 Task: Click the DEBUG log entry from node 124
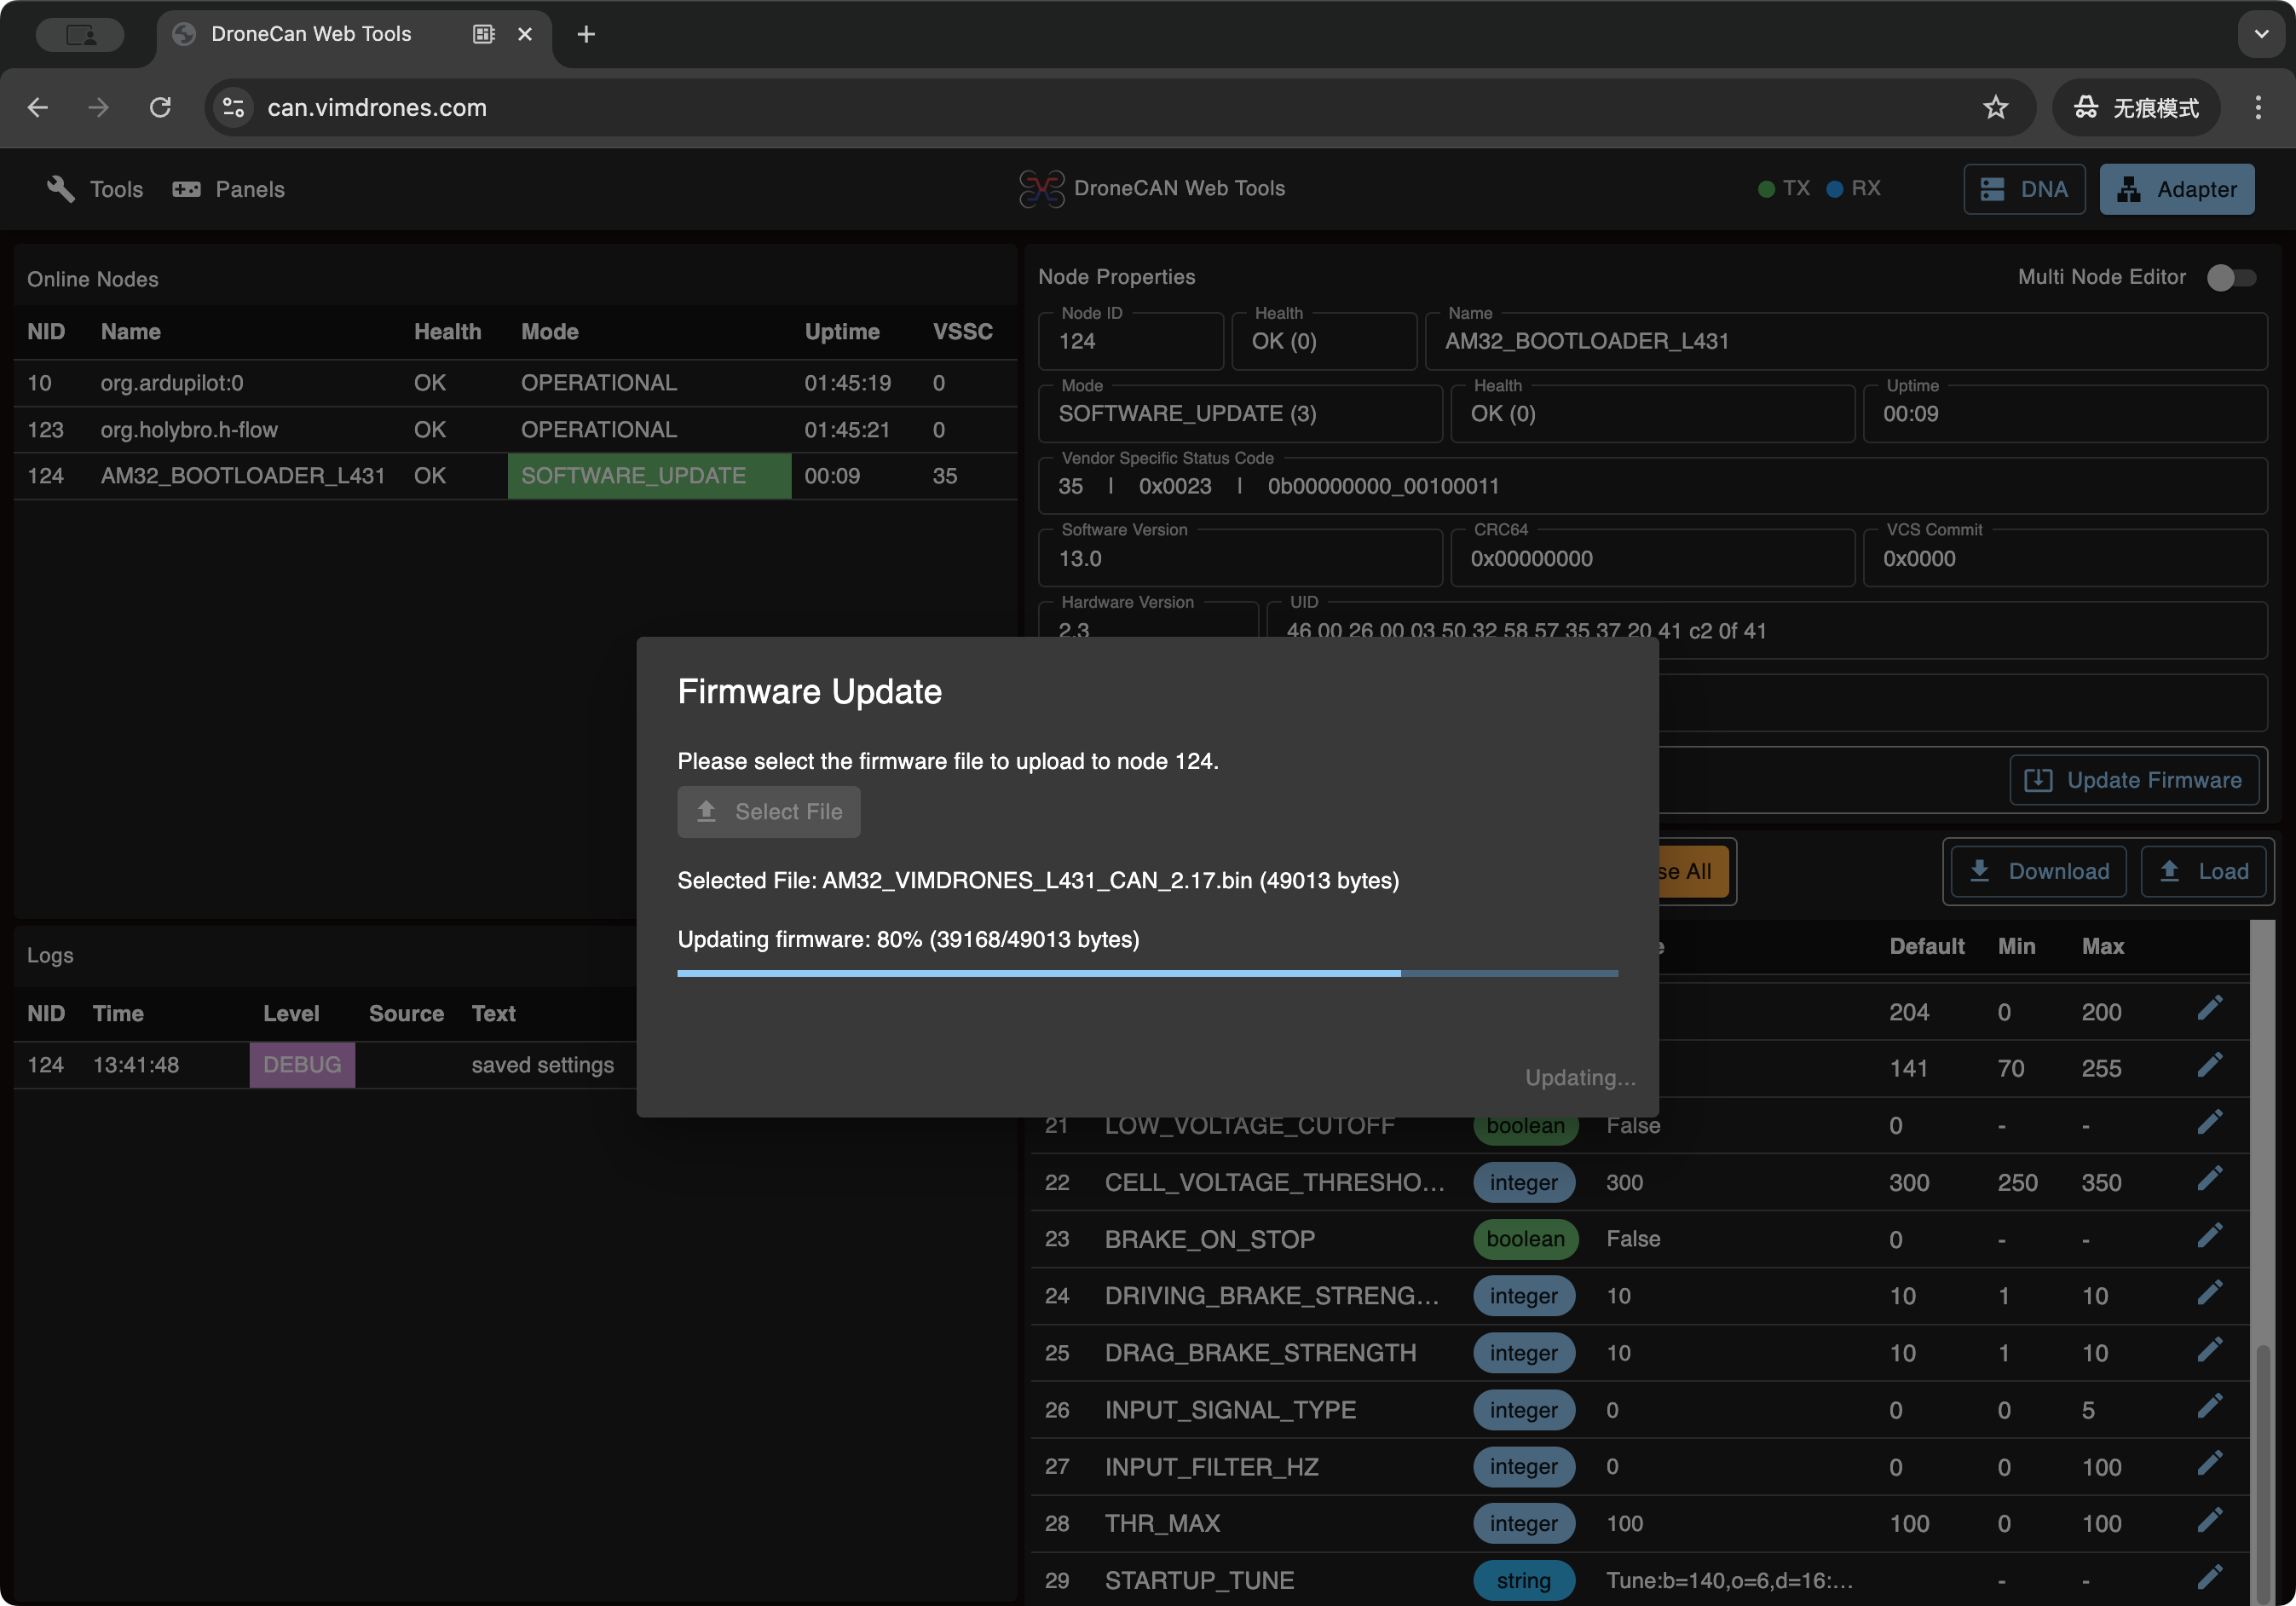[302, 1065]
